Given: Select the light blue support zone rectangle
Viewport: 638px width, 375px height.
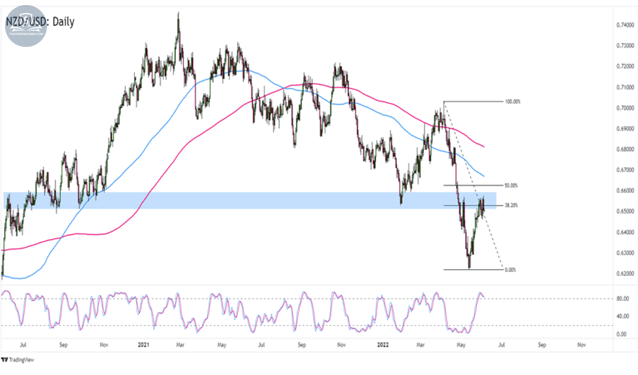Looking at the screenshot, I should [250, 201].
